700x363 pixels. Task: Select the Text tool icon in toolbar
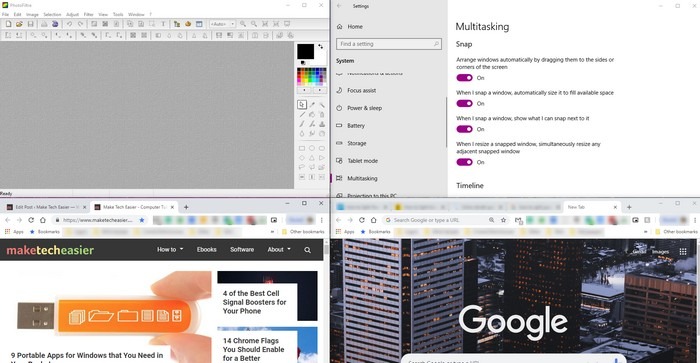[x=163, y=24]
